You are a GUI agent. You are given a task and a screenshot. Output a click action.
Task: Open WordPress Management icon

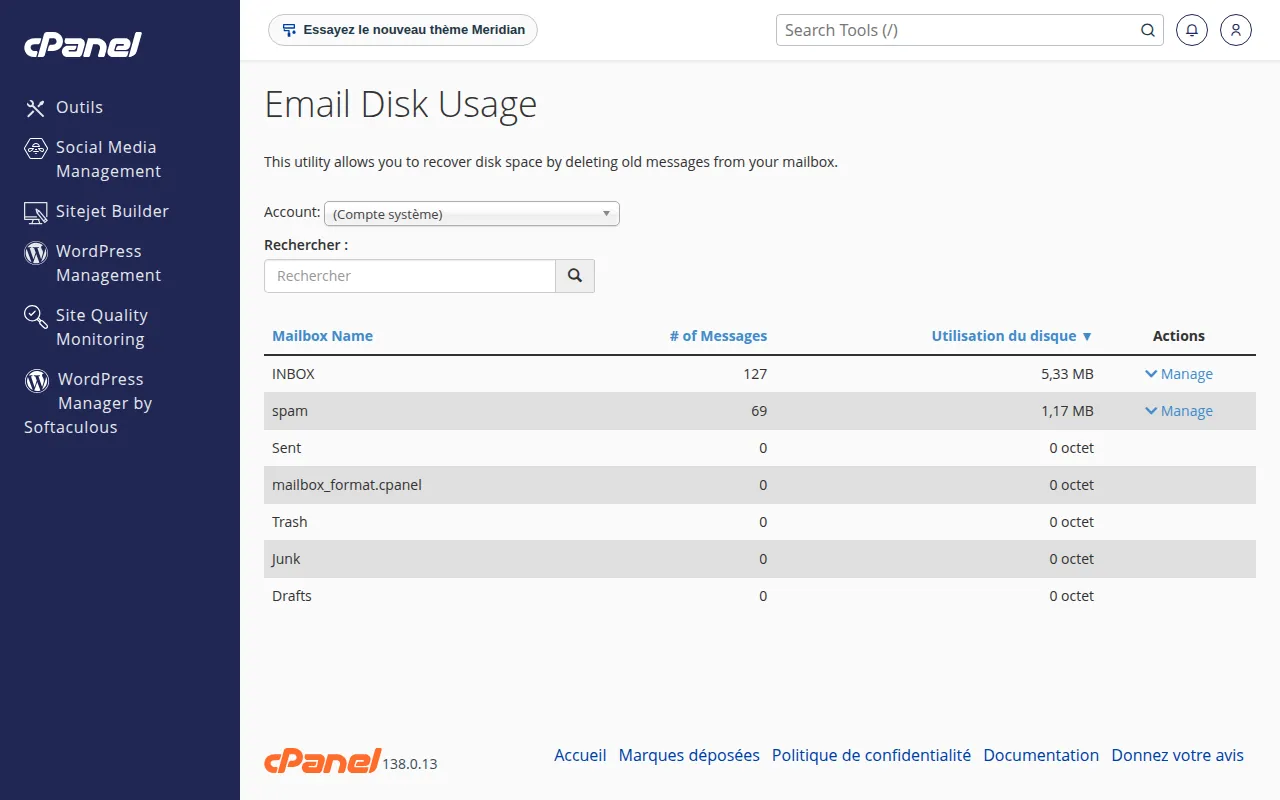click(36, 252)
